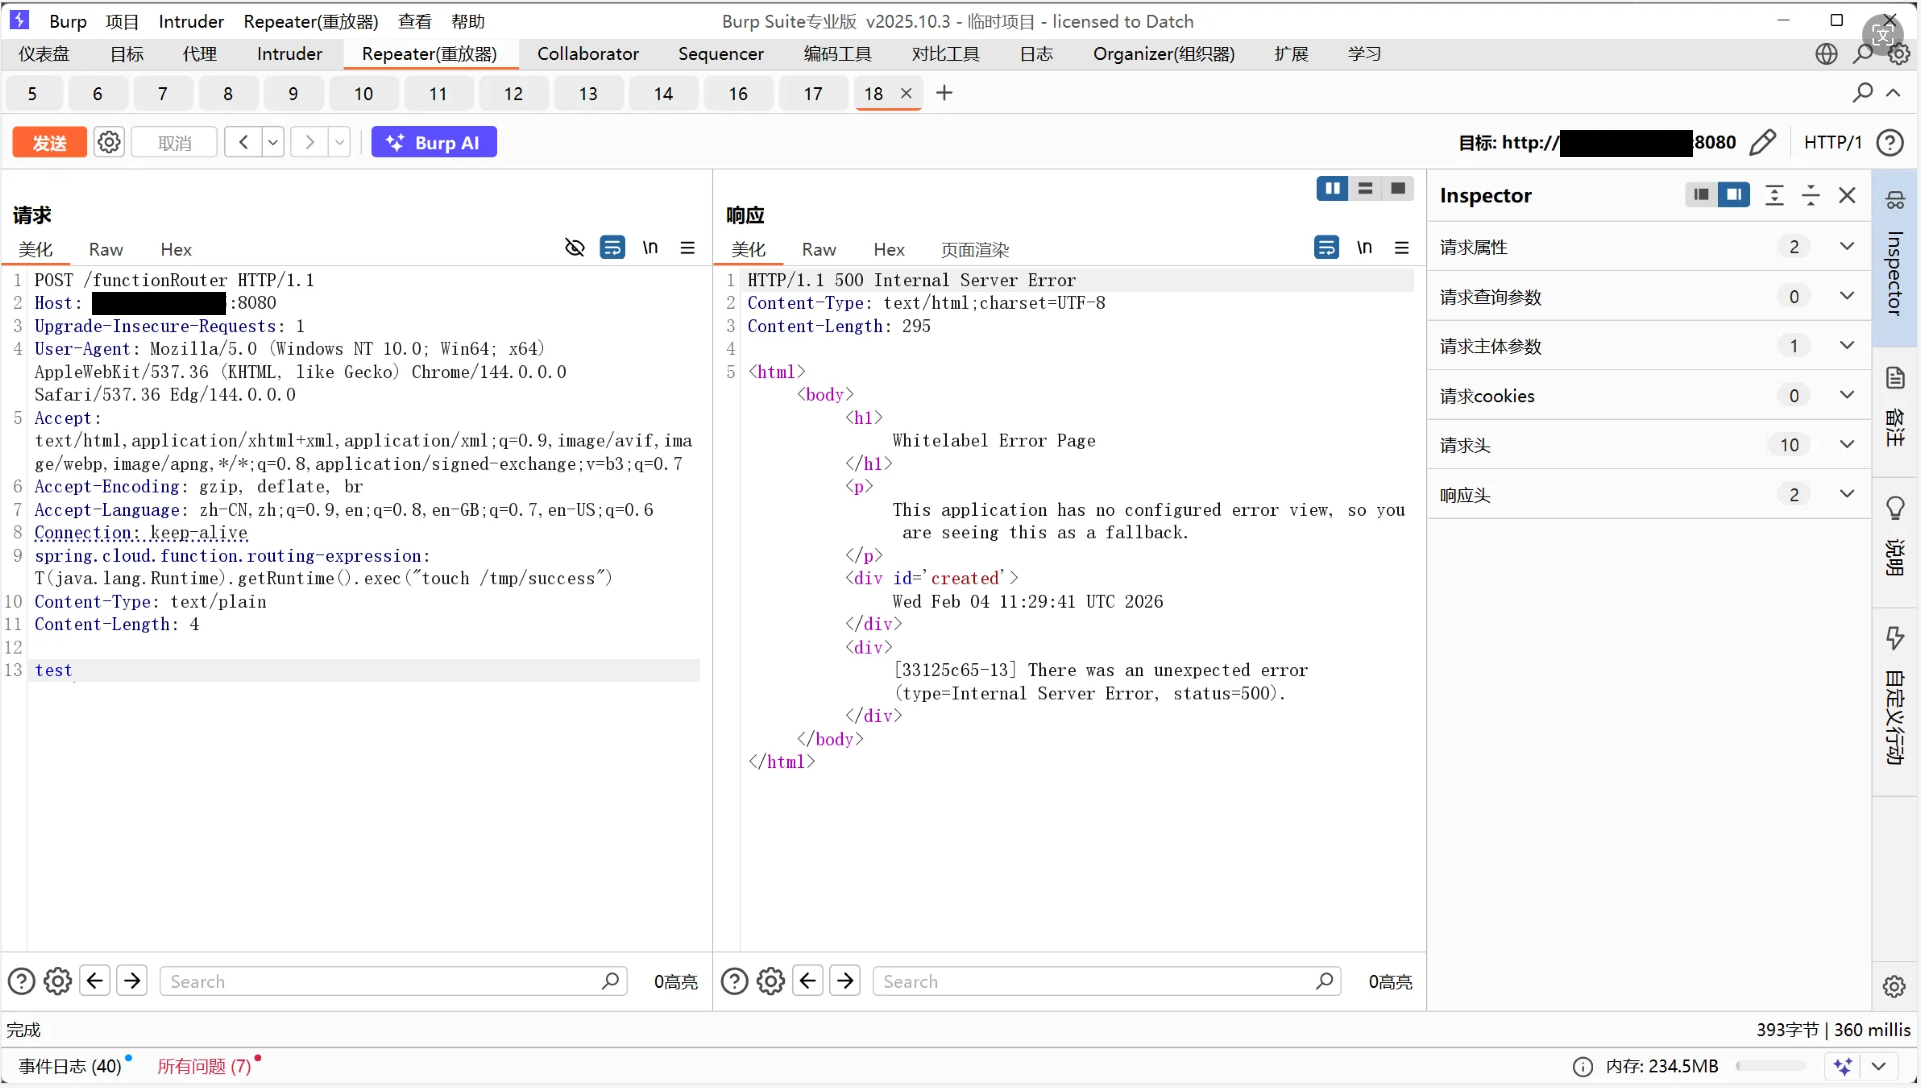1921x1088 pixels.
Task: Open request search settings gear
Action: pos(58,981)
